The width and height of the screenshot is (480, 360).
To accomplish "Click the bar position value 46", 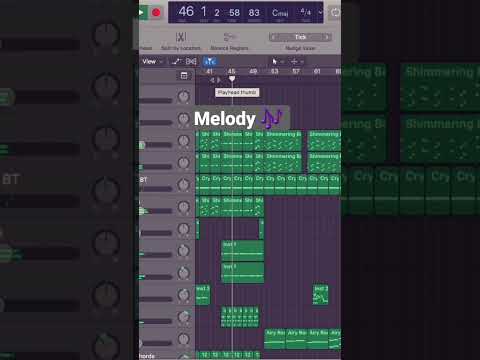I will pos(186,12).
